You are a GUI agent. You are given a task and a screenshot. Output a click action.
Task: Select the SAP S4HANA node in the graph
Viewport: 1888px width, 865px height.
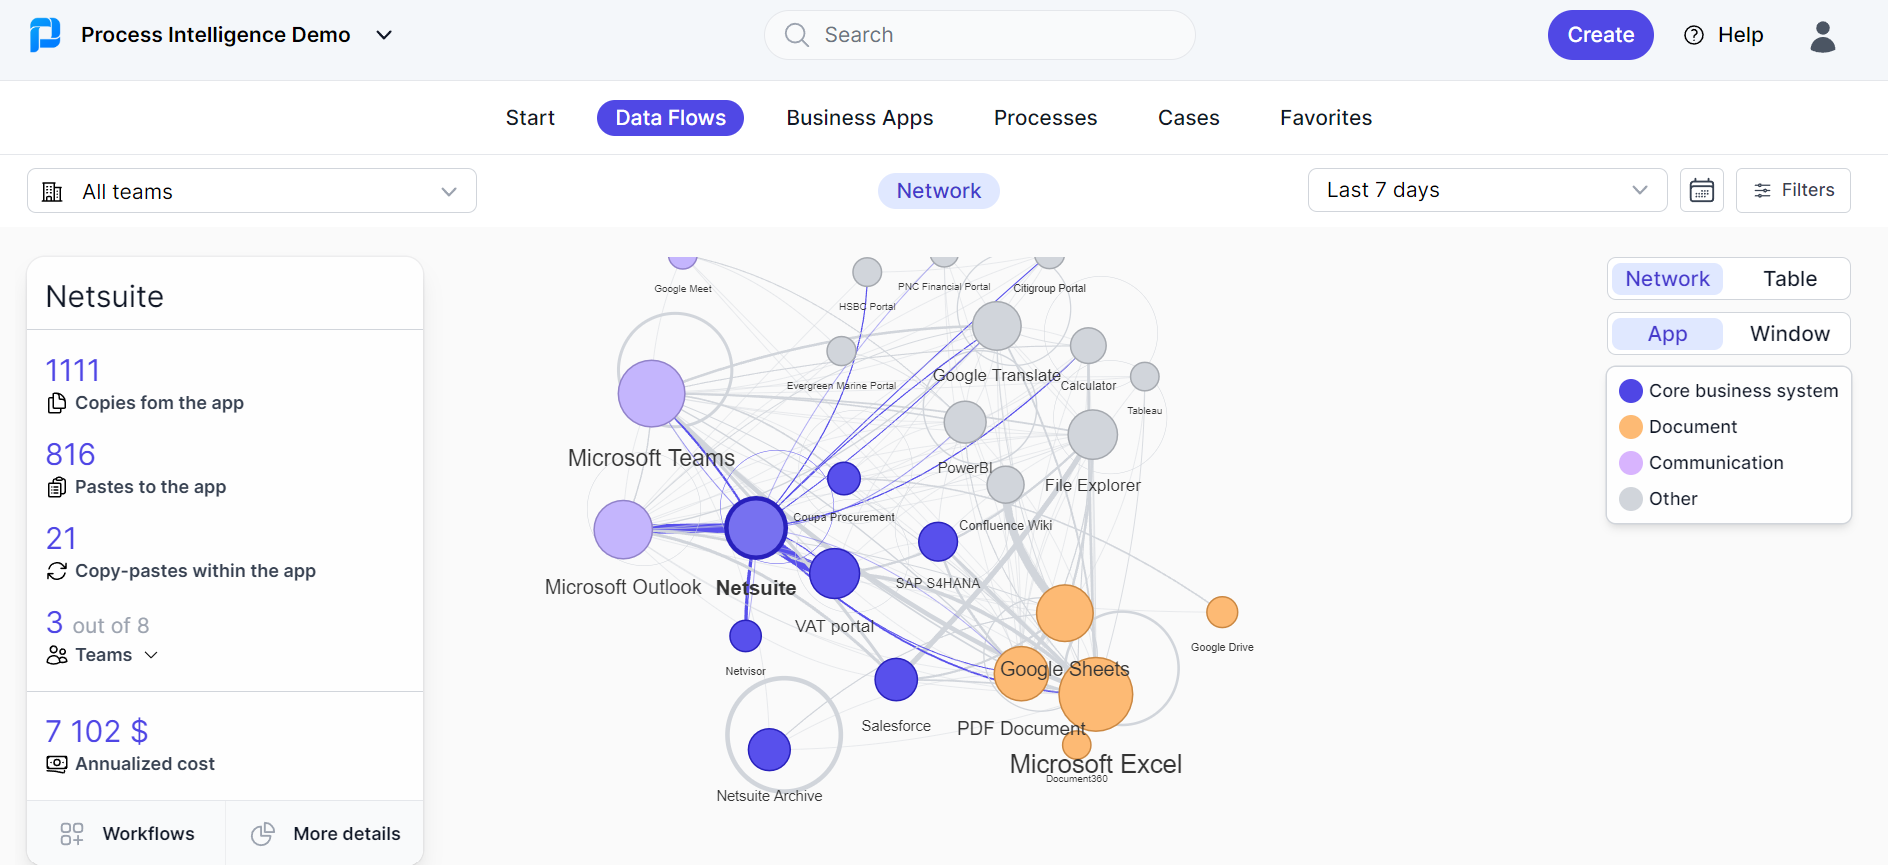937,541
